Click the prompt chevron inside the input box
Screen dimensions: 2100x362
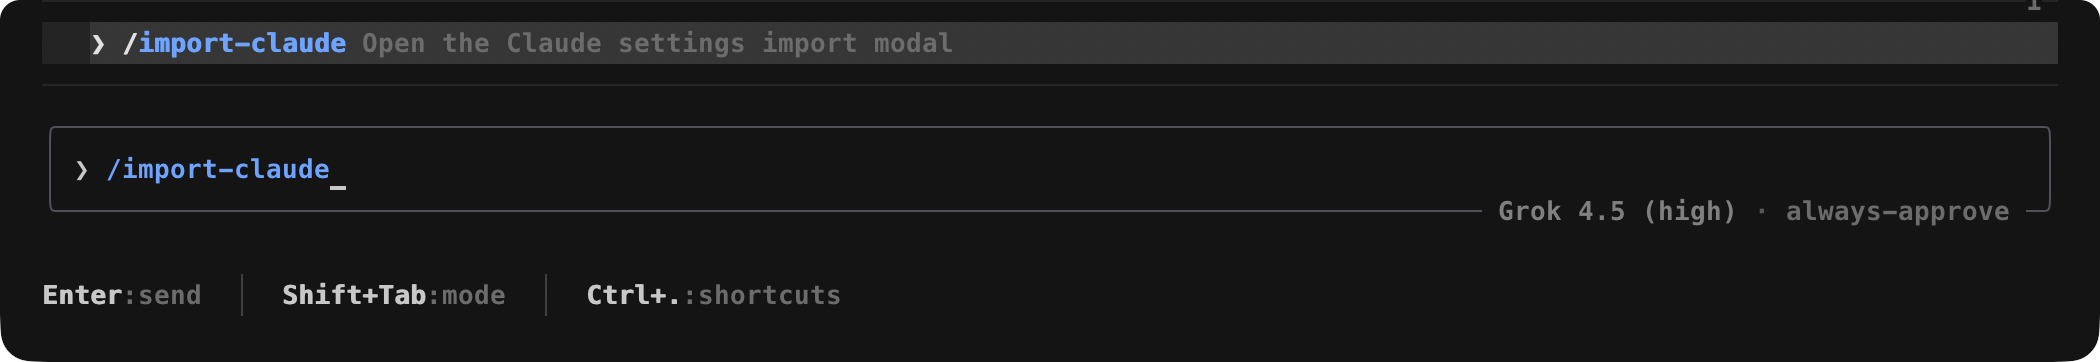pyautogui.click(x=82, y=170)
